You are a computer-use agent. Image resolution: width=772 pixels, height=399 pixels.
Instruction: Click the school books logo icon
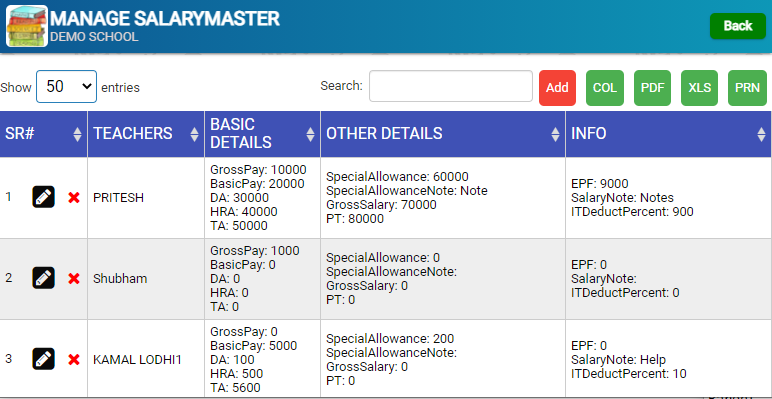click(27, 26)
